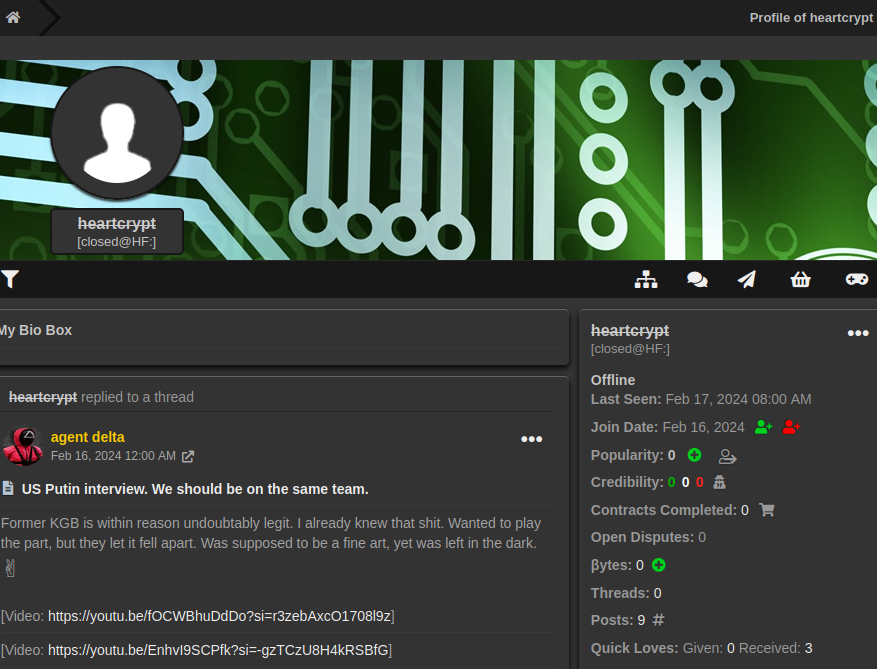
Task: Donate bytes with green plus icon
Action: click(659, 565)
